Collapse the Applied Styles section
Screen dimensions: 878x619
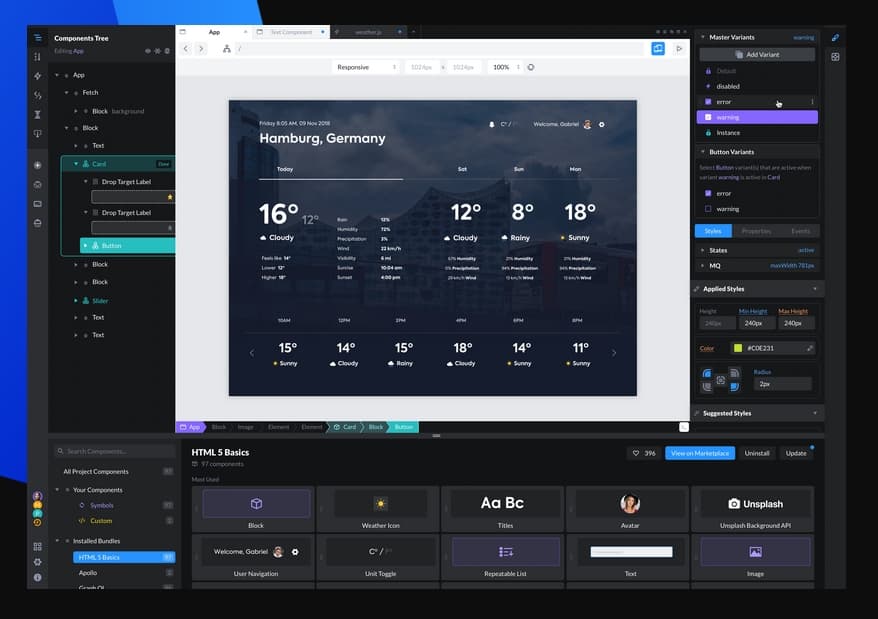815,289
